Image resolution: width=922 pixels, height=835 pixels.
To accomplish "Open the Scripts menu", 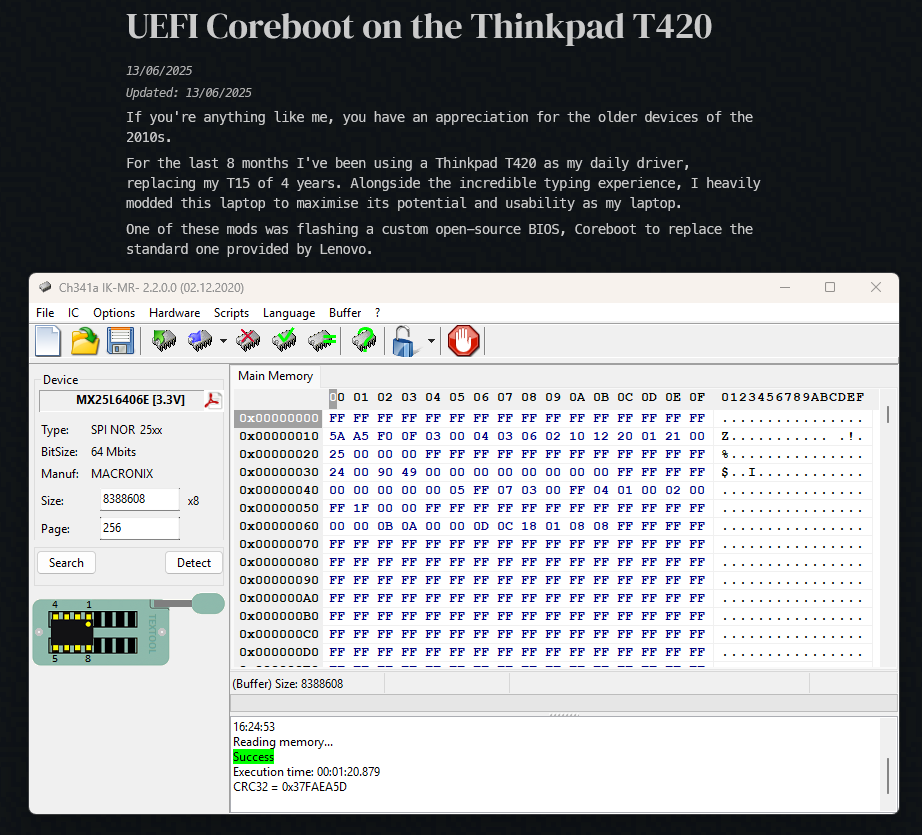I will coord(231,313).
